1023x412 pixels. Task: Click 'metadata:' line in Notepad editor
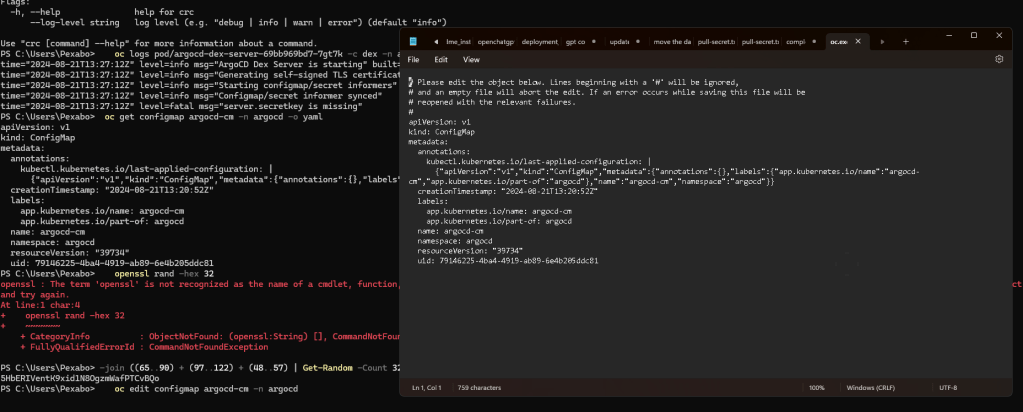(428, 142)
